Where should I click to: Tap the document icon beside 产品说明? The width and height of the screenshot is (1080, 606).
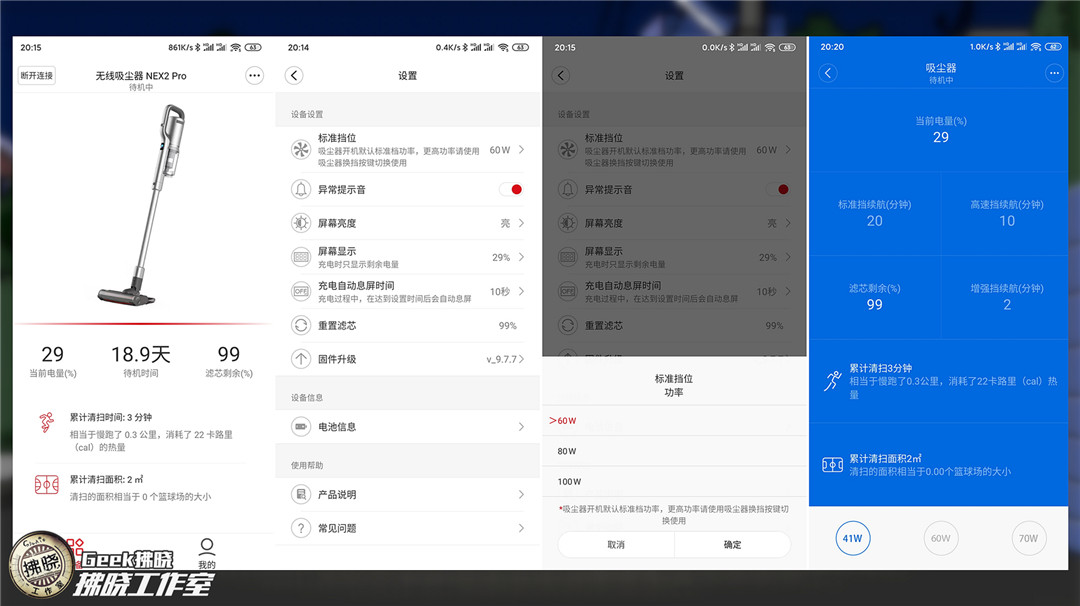point(301,494)
